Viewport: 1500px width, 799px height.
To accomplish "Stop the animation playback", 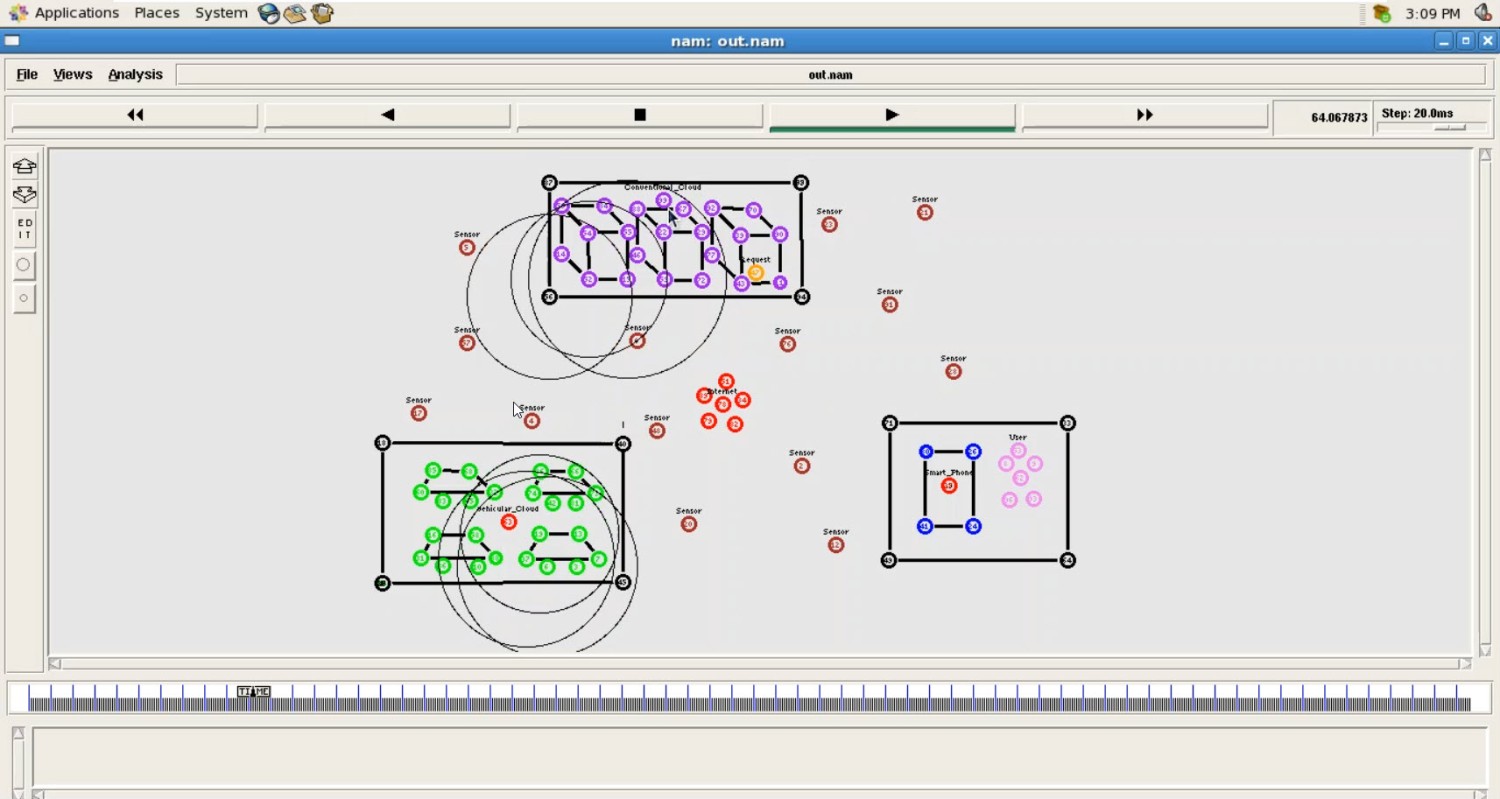I will (x=639, y=114).
